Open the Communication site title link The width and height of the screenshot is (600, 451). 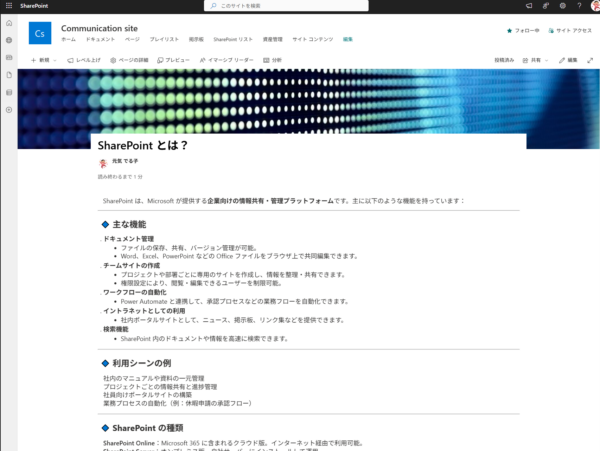pyautogui.click(x=99, y=28)
